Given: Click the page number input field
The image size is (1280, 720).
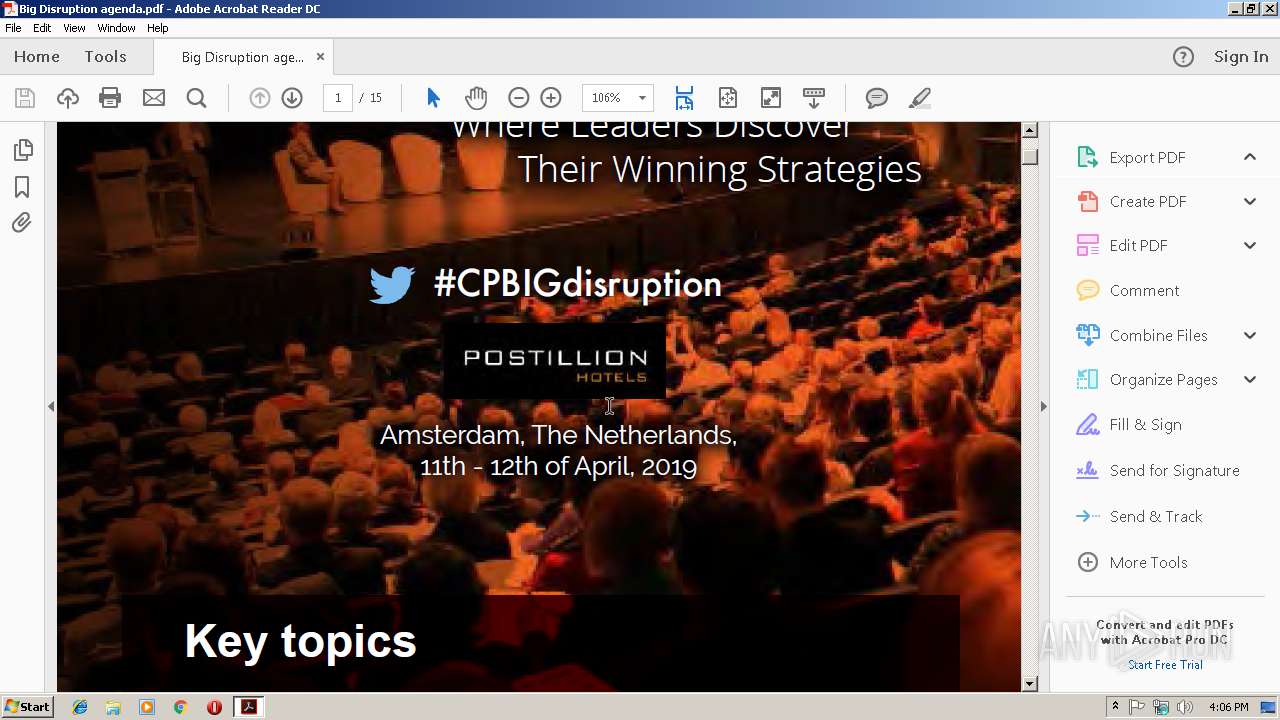Looking at the screenshot, I should [x=338, y=98].
